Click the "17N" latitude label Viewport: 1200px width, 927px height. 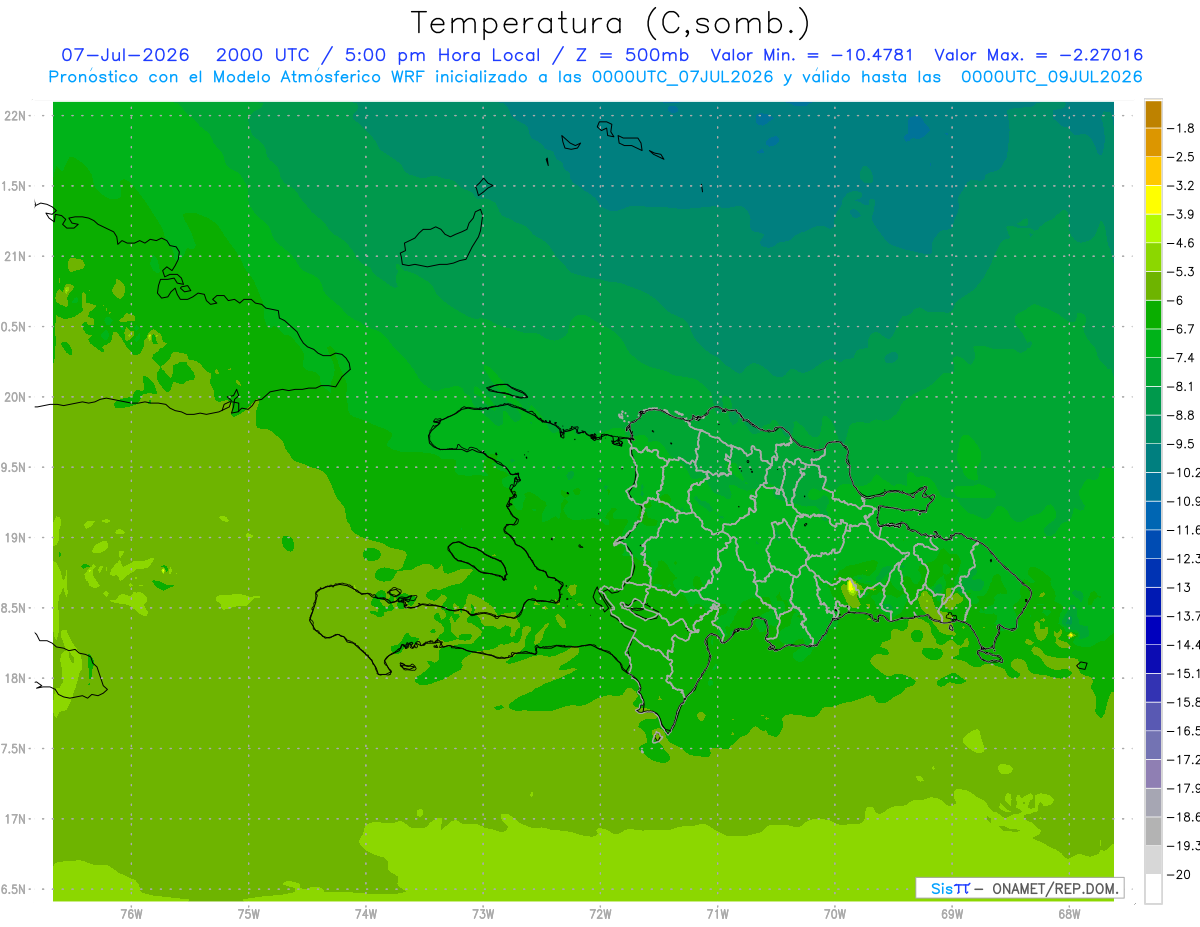tap(16, 819)
